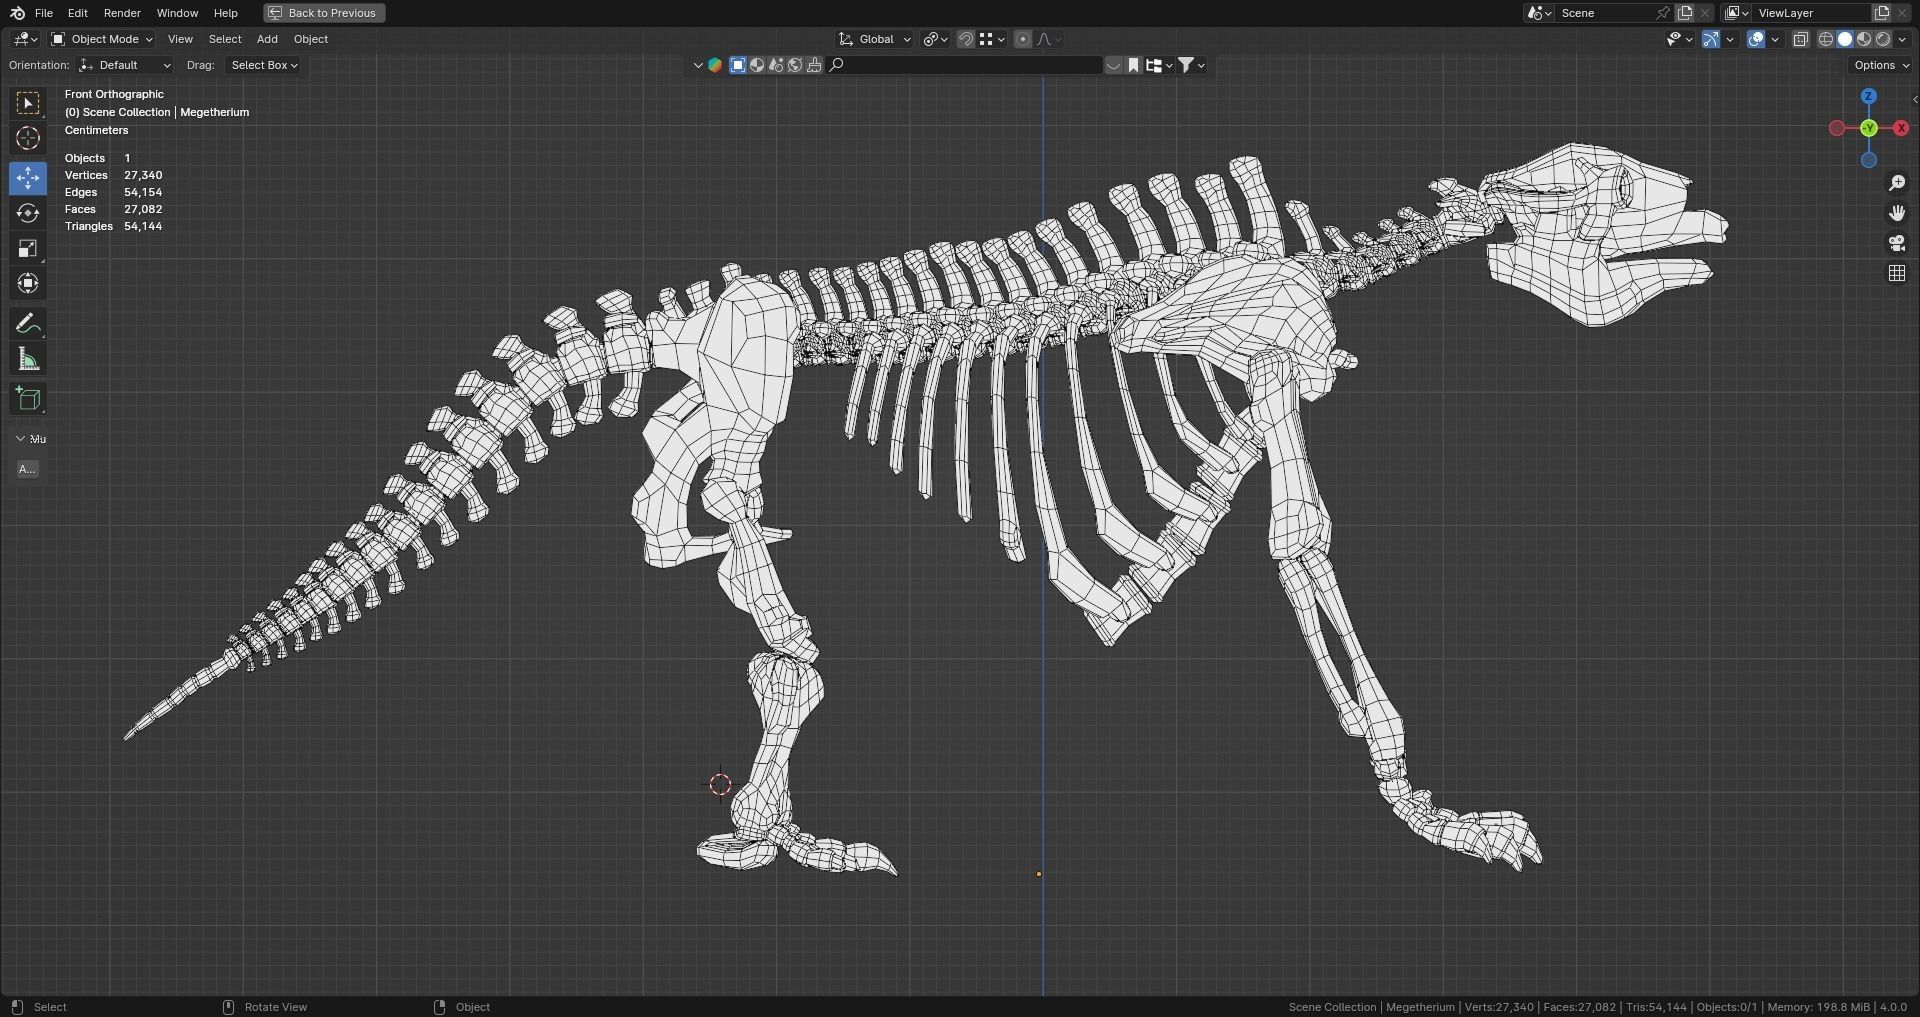This screenshot has height=1017, width=1920.
Task: Activate the Move tool
Action: [28, 178]
